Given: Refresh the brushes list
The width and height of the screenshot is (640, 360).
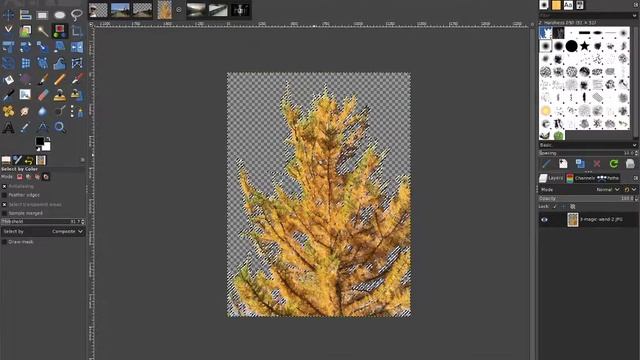Looking at the screenshot, I should 613,164.
